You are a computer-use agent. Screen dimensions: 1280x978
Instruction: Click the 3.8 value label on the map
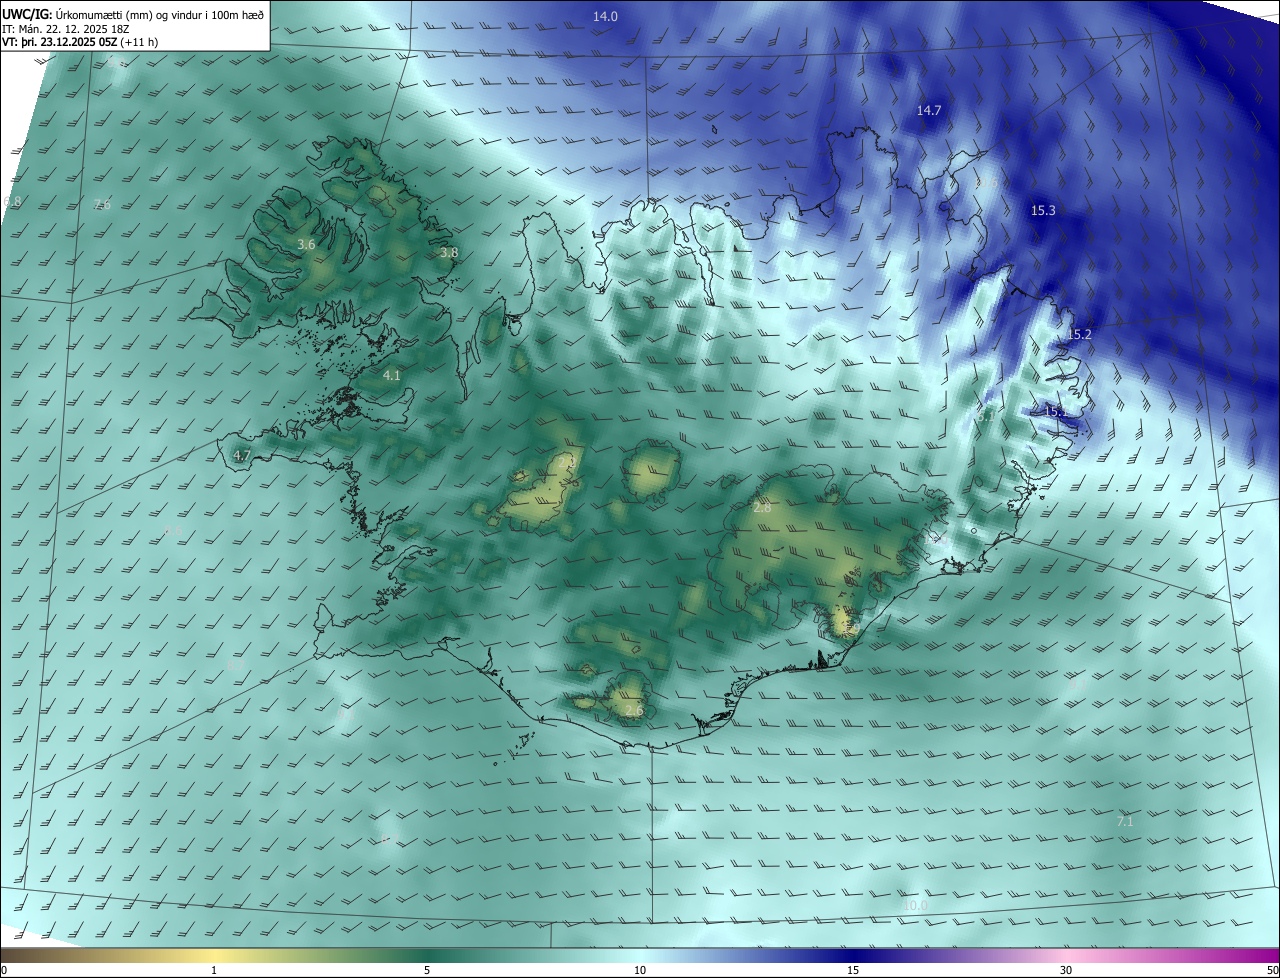(x=449, y=253)
